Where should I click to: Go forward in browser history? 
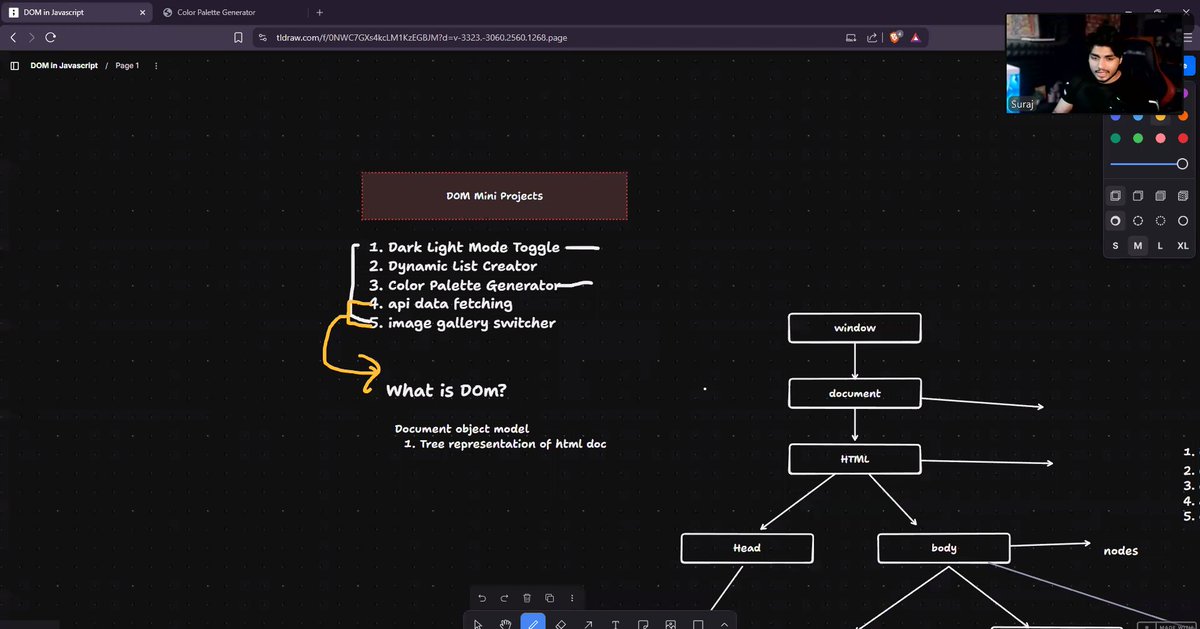(32, 37)
